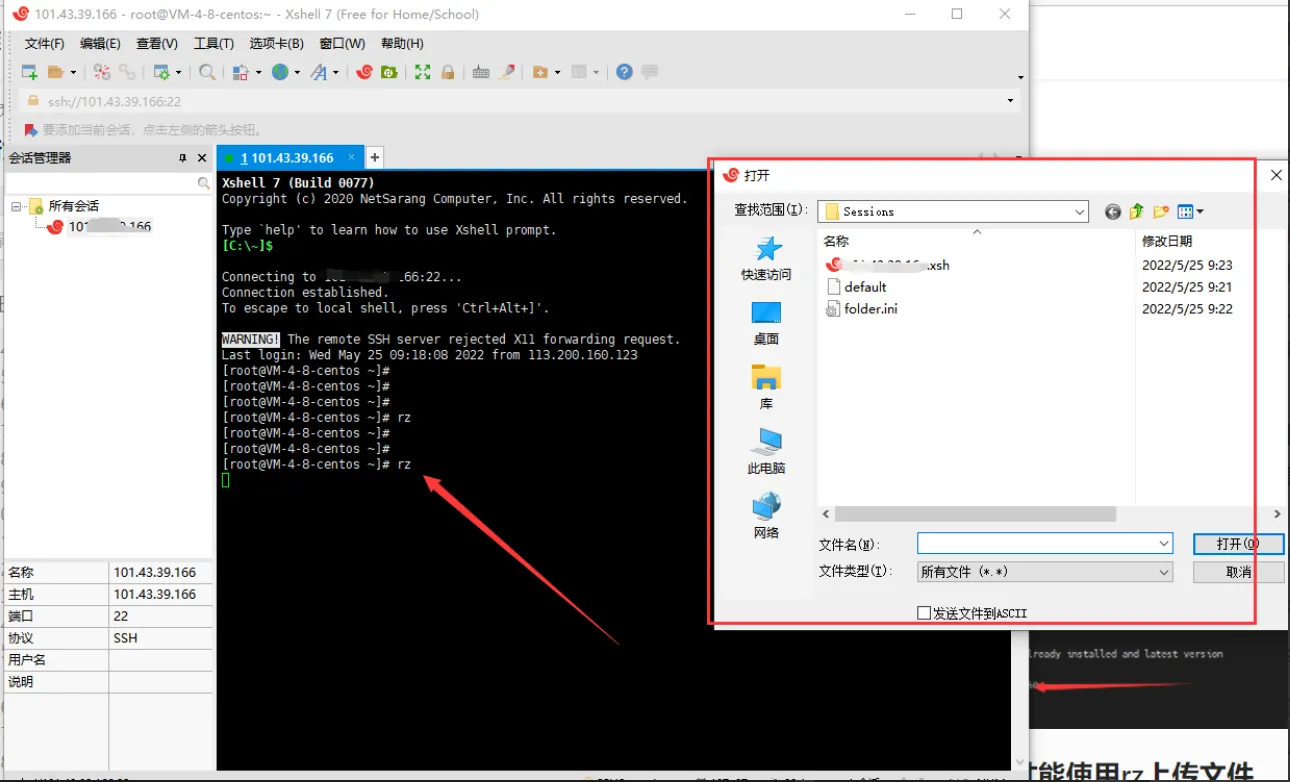The image size is (1290, 782).
Task: Close the 101.43.39.166 session tab
Action: point(352,157)
